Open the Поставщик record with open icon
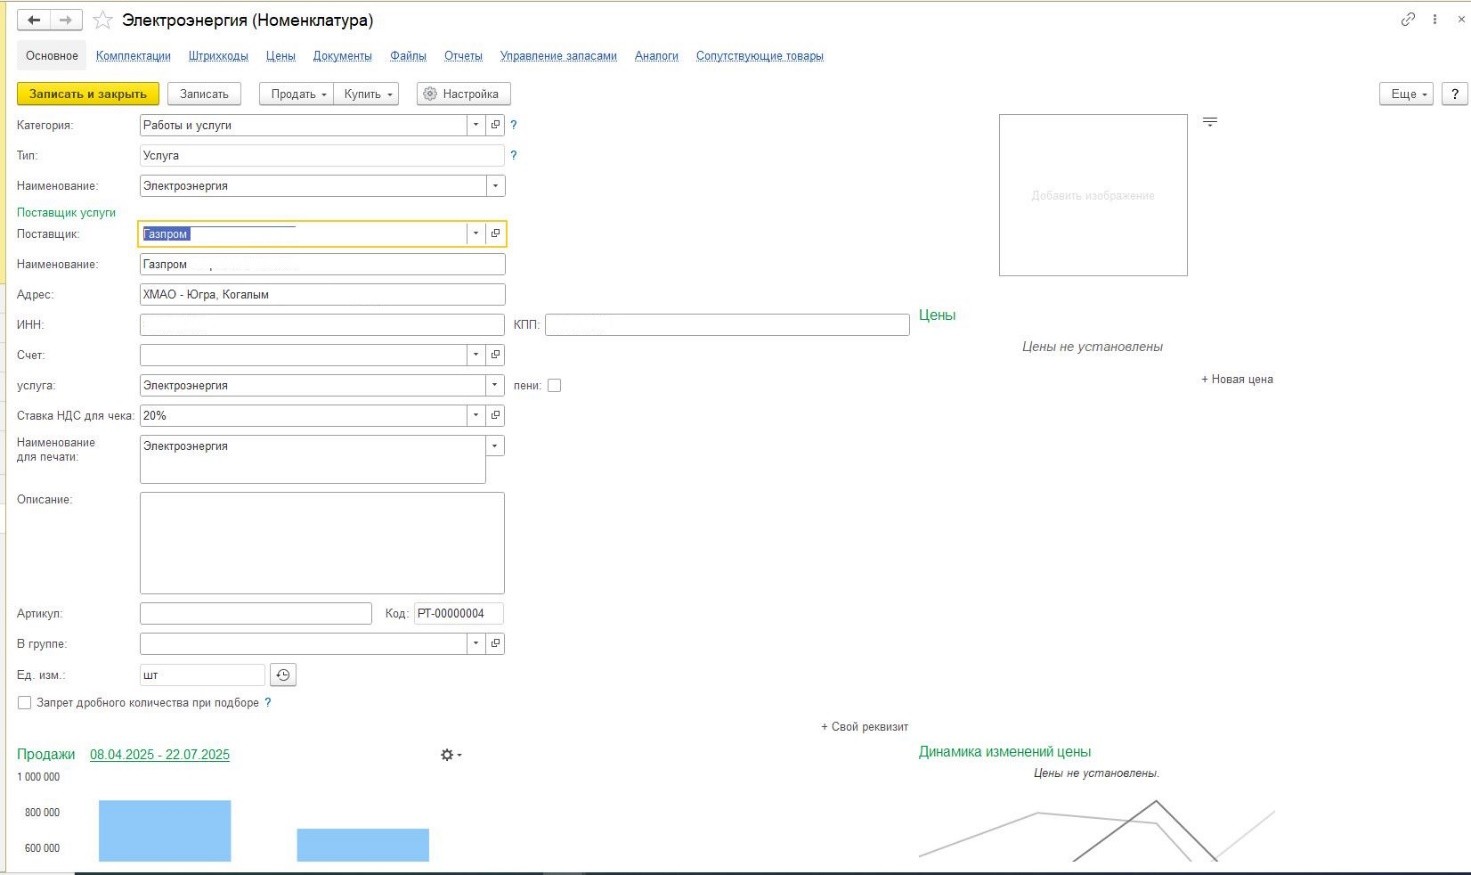This screenshot has height=875, width=1471. pos(495,234)
